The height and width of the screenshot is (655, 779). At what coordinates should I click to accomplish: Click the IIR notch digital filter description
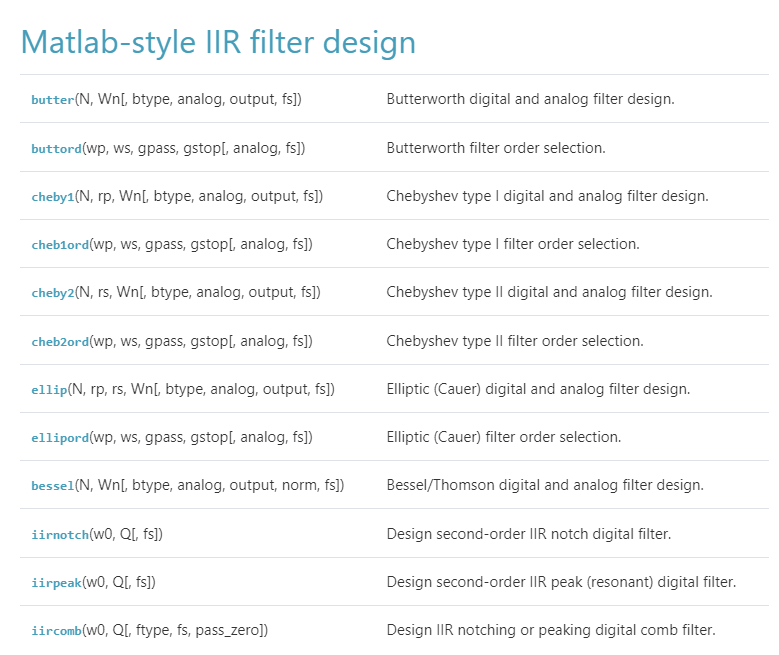point(529,534)
